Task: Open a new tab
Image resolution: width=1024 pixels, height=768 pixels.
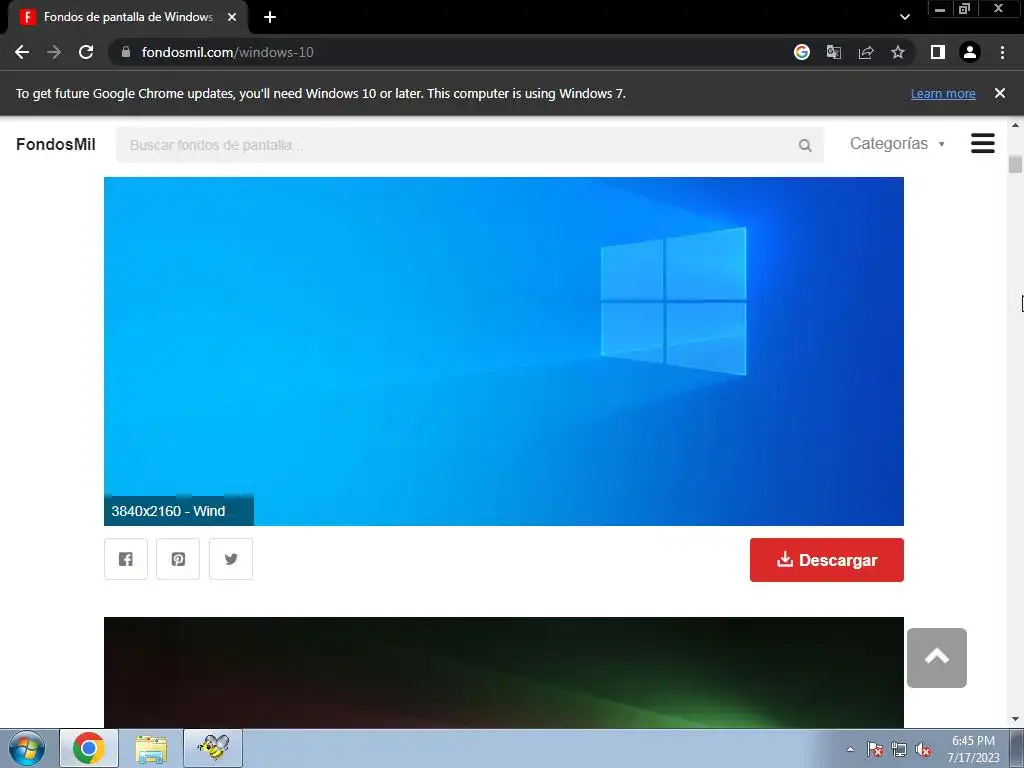Action: click(270, 17)
